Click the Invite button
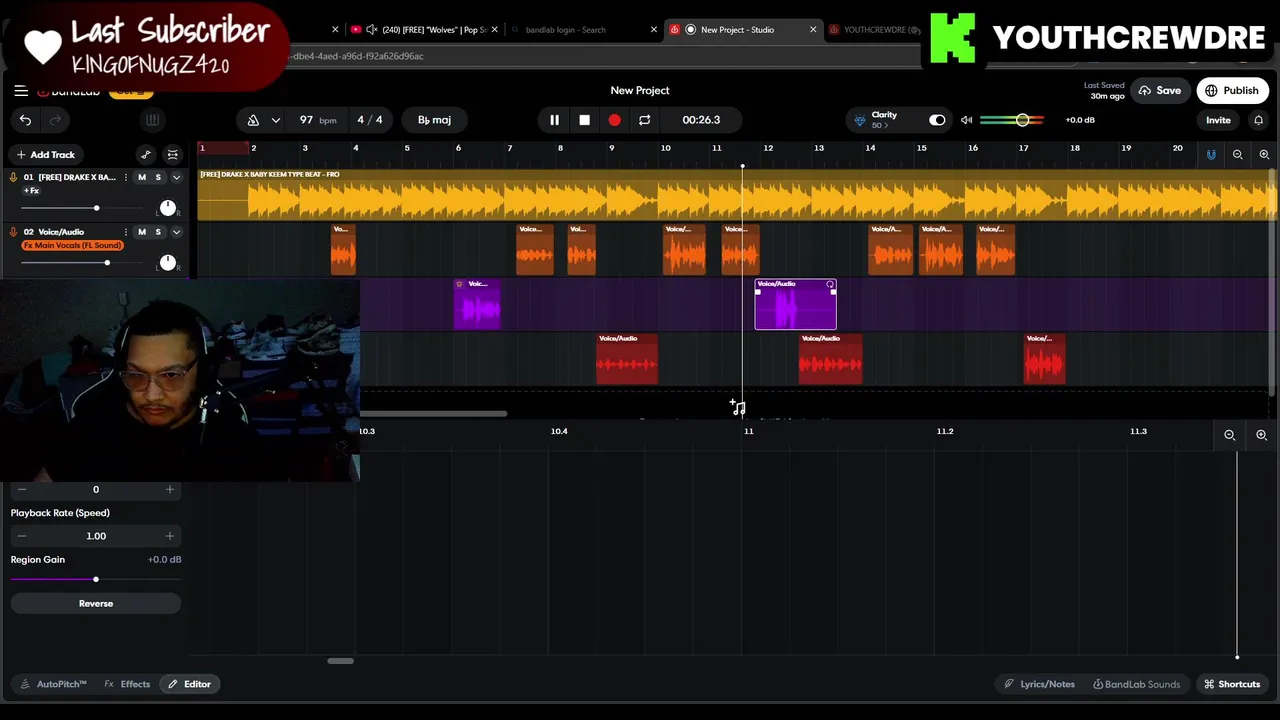This screenshot has width=1280, height=720. 1218,120
